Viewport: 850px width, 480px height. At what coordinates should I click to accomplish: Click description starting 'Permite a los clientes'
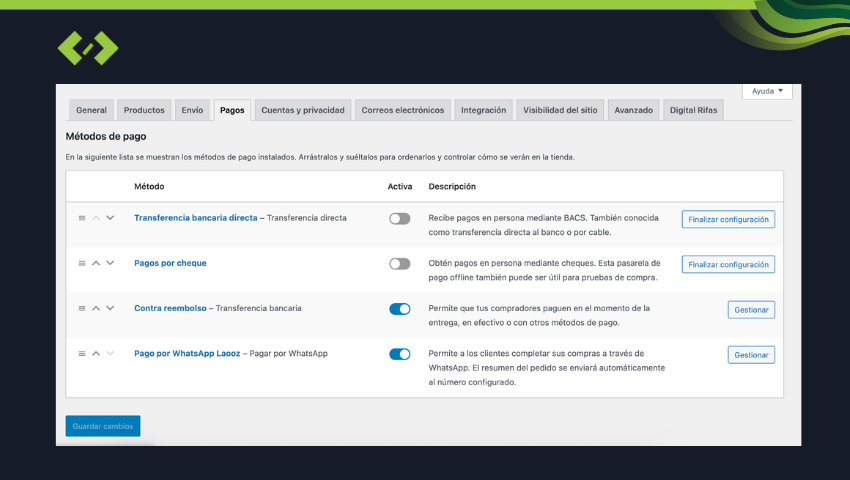point(546,368)
